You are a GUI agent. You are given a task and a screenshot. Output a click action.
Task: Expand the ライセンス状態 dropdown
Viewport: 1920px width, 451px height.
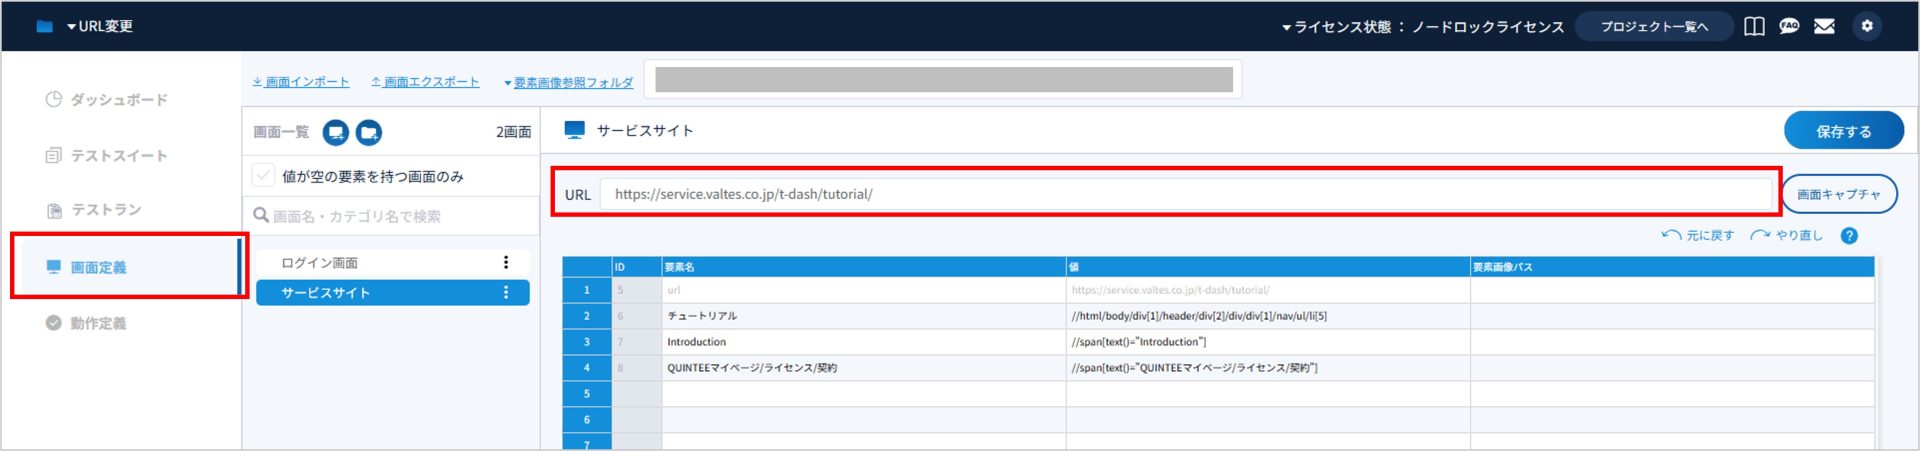tap(1422, 27)
